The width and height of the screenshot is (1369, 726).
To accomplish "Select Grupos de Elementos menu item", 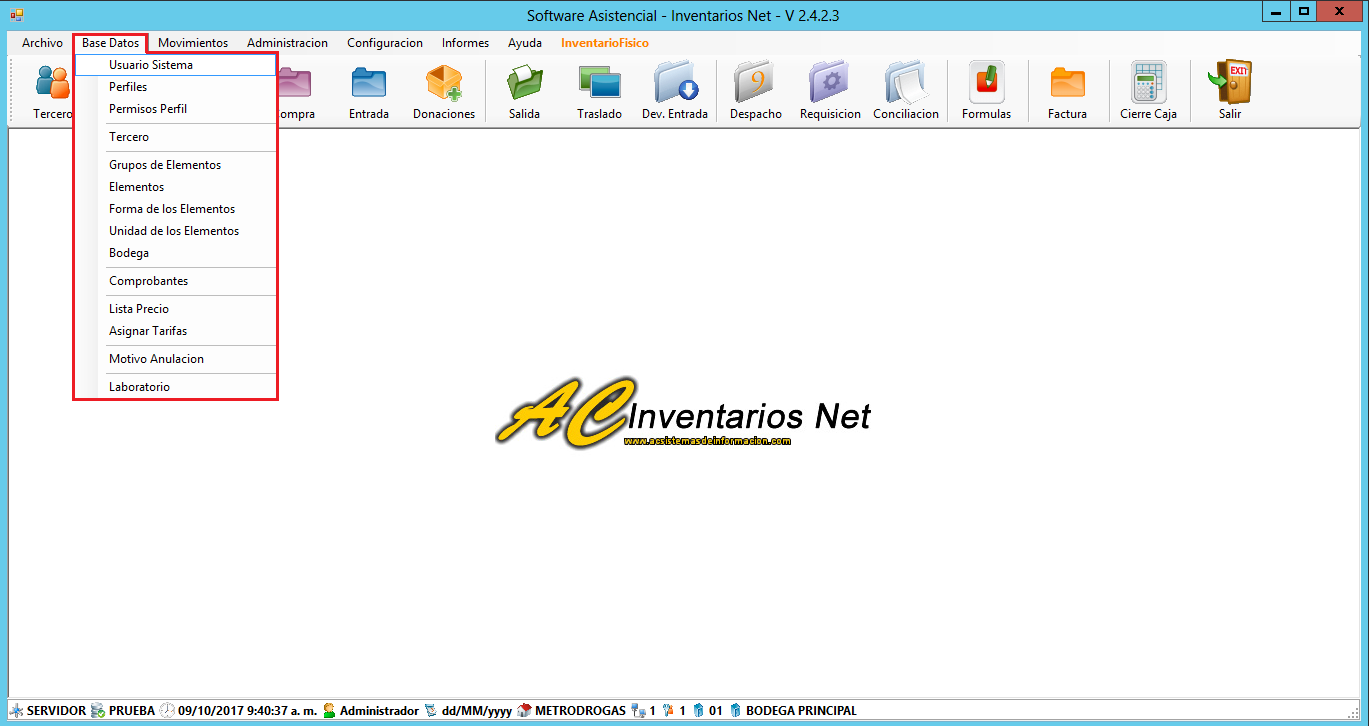I will click(165, 165).
